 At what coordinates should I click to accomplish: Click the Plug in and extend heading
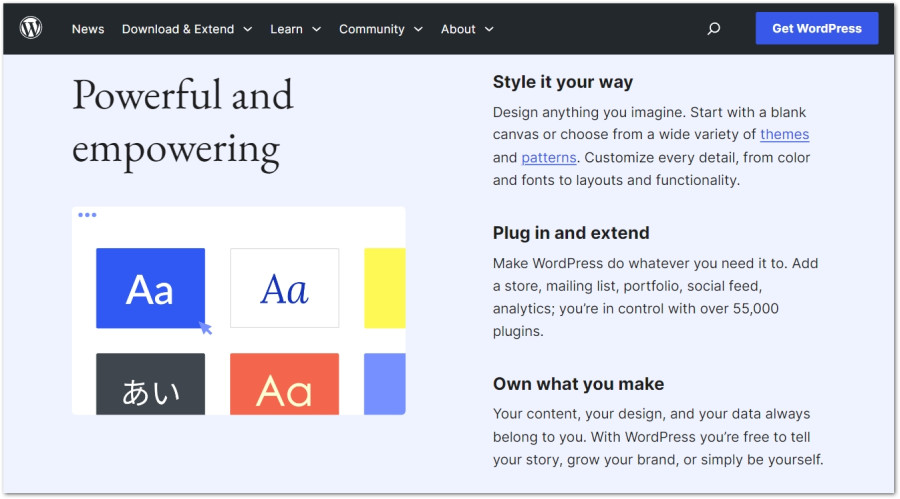(x=571, y=233)
